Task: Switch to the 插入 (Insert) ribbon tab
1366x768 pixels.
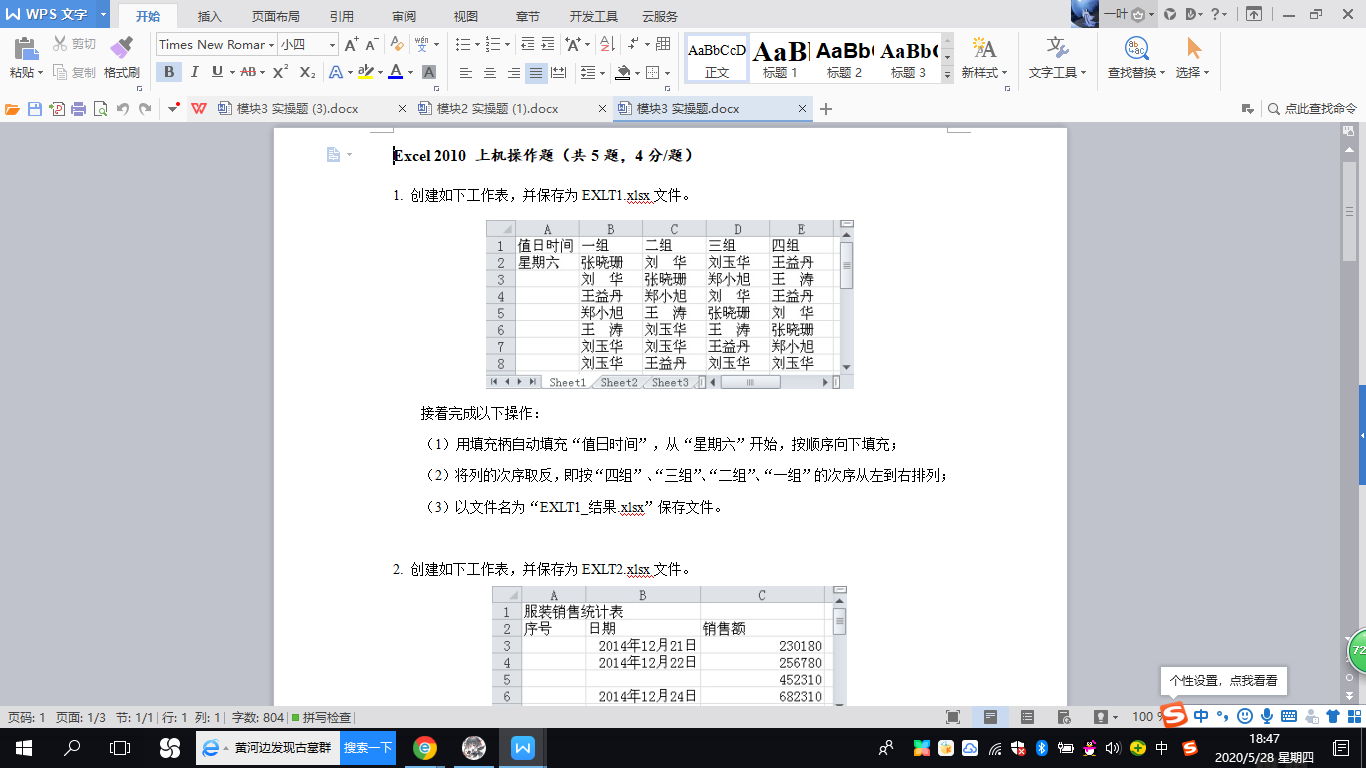Action: [210, 17]
